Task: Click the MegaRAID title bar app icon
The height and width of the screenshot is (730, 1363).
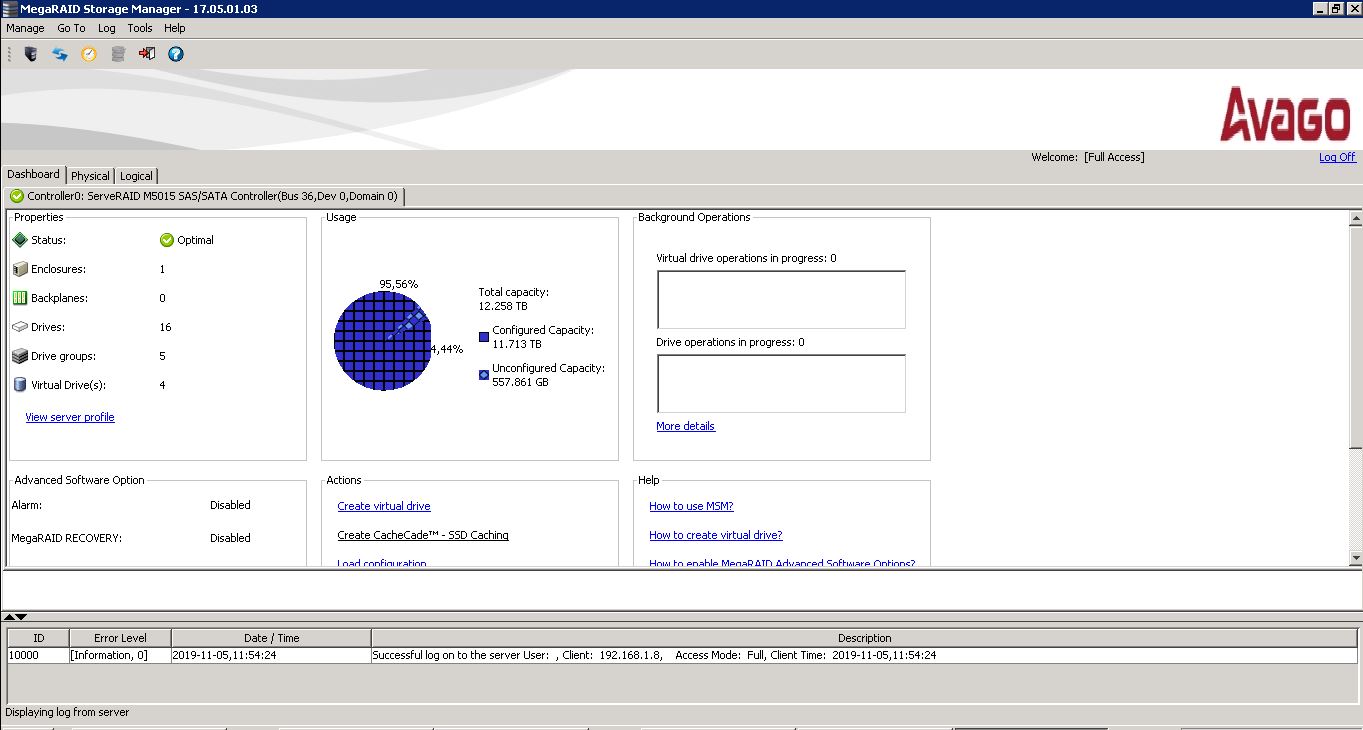Action: click(9, 8)
